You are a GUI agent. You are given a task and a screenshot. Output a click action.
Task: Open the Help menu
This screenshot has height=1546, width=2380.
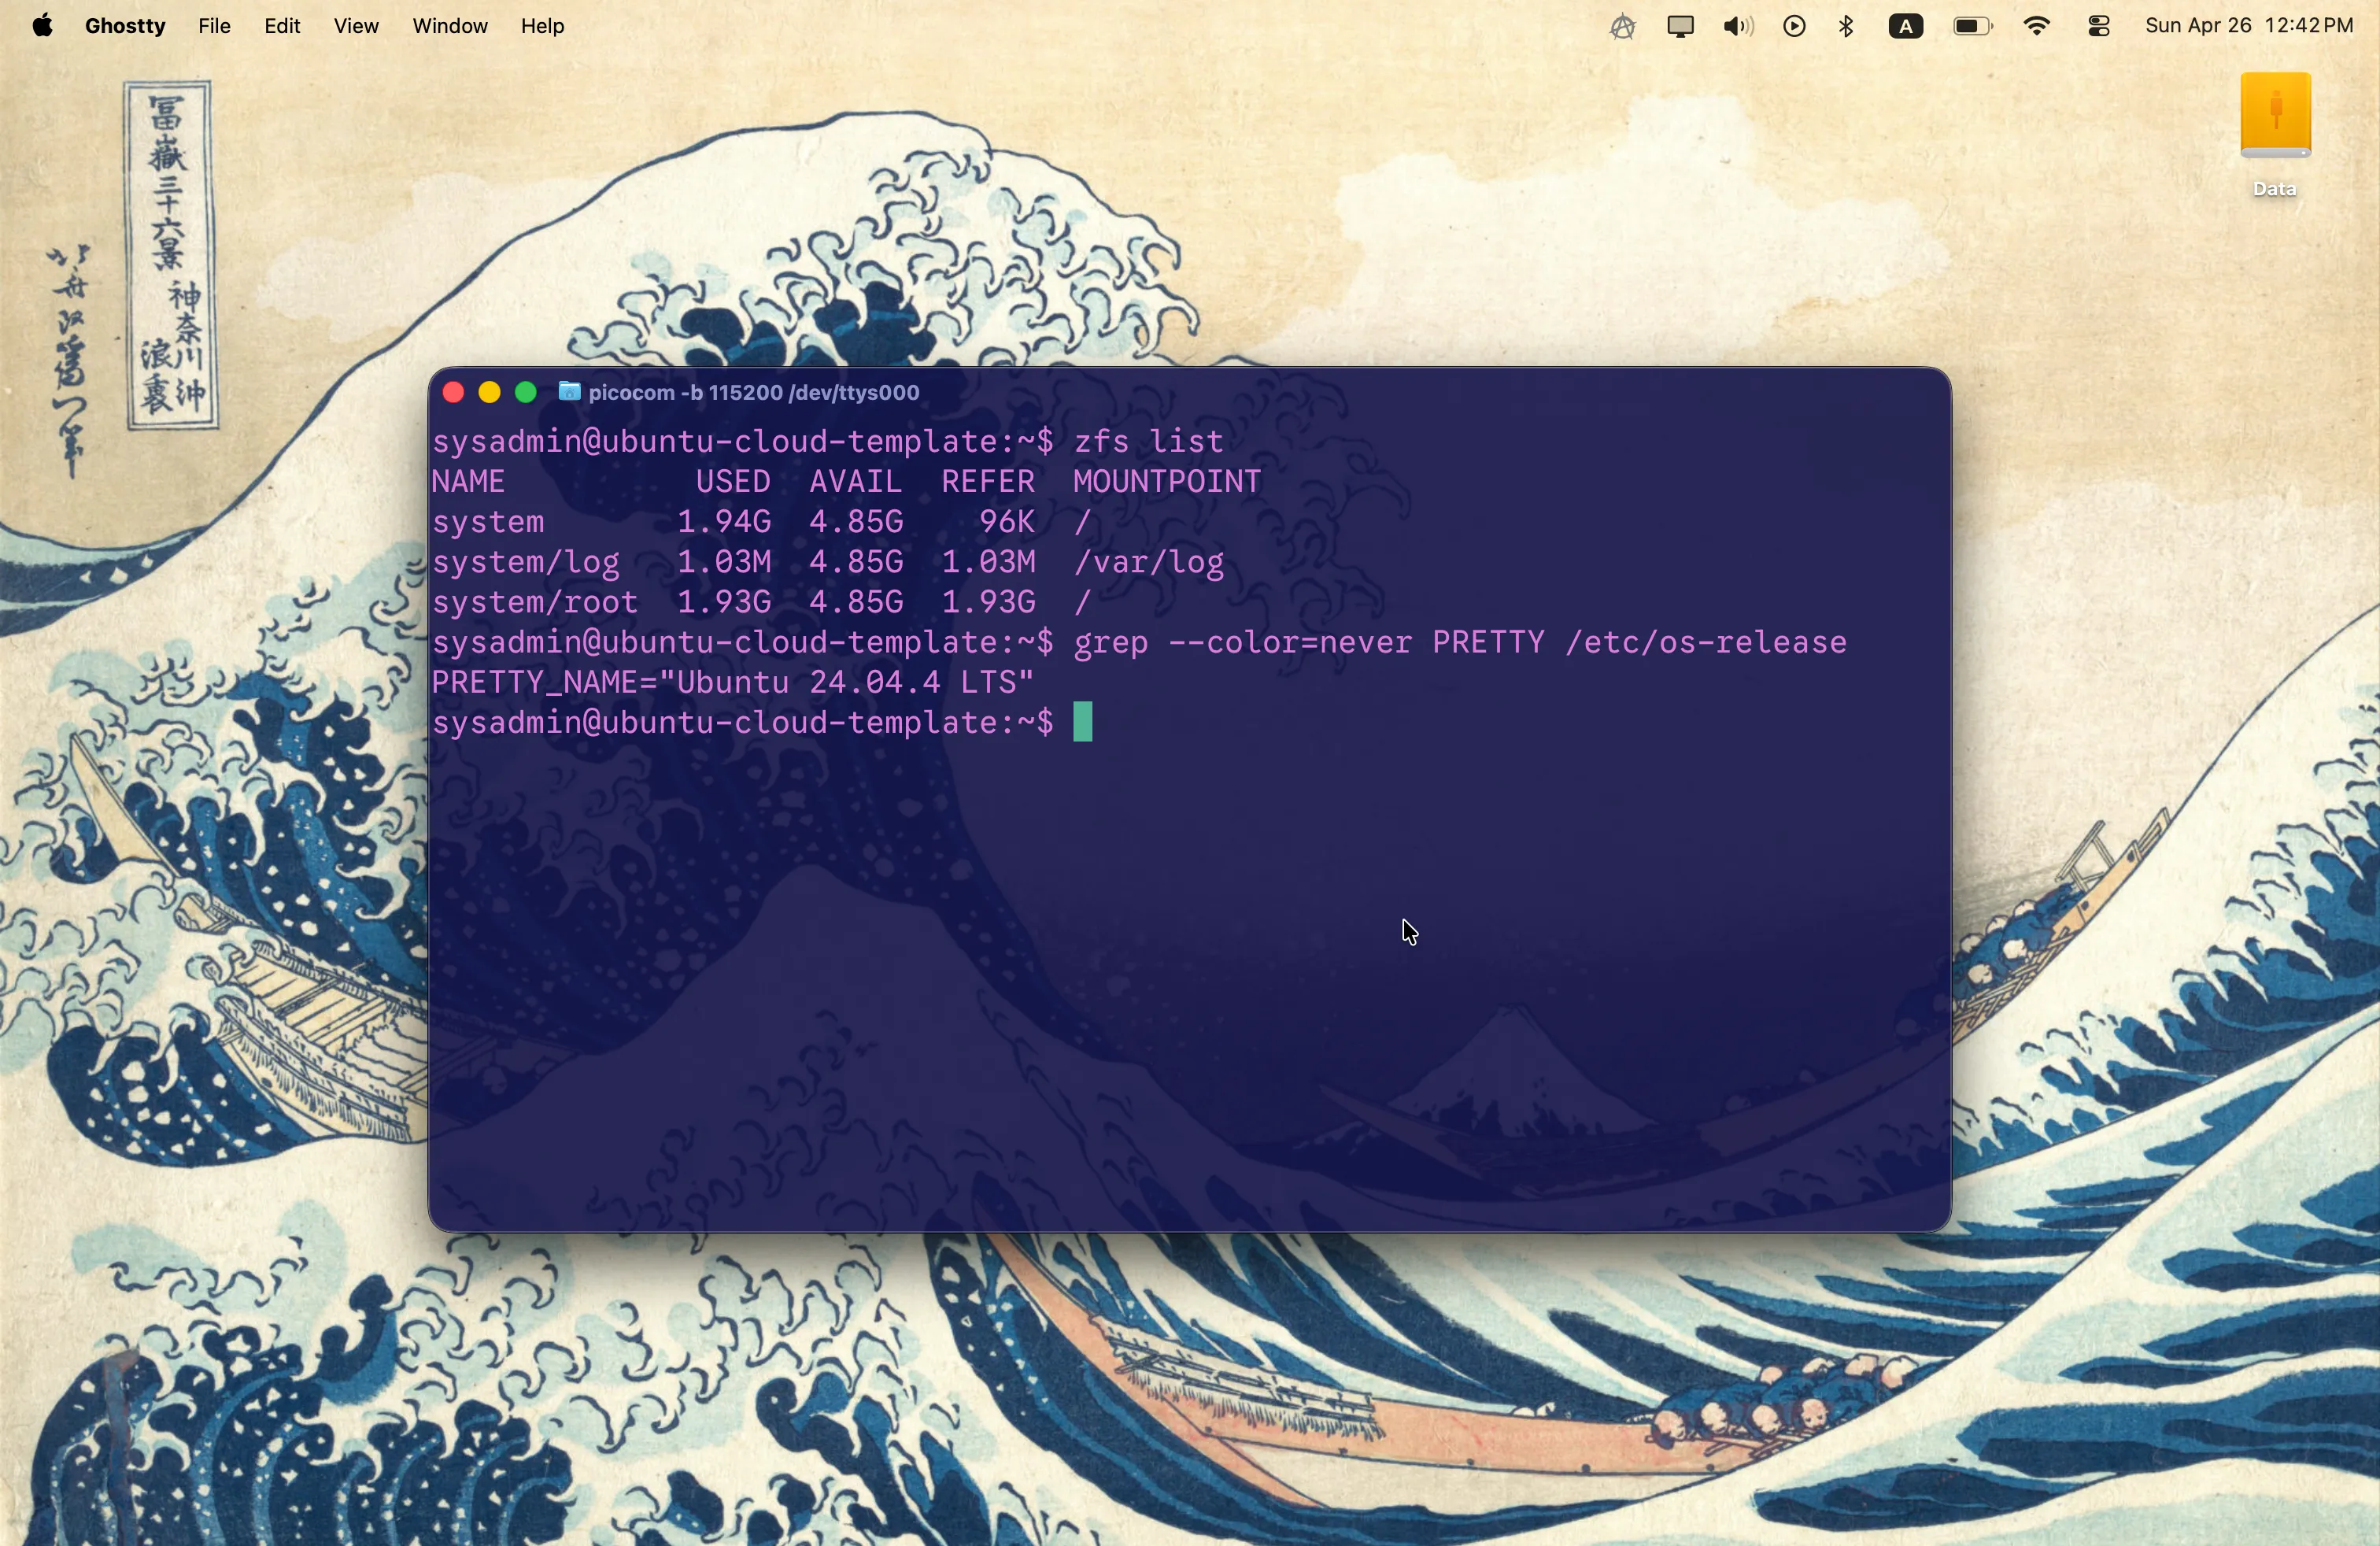[543, 27]
